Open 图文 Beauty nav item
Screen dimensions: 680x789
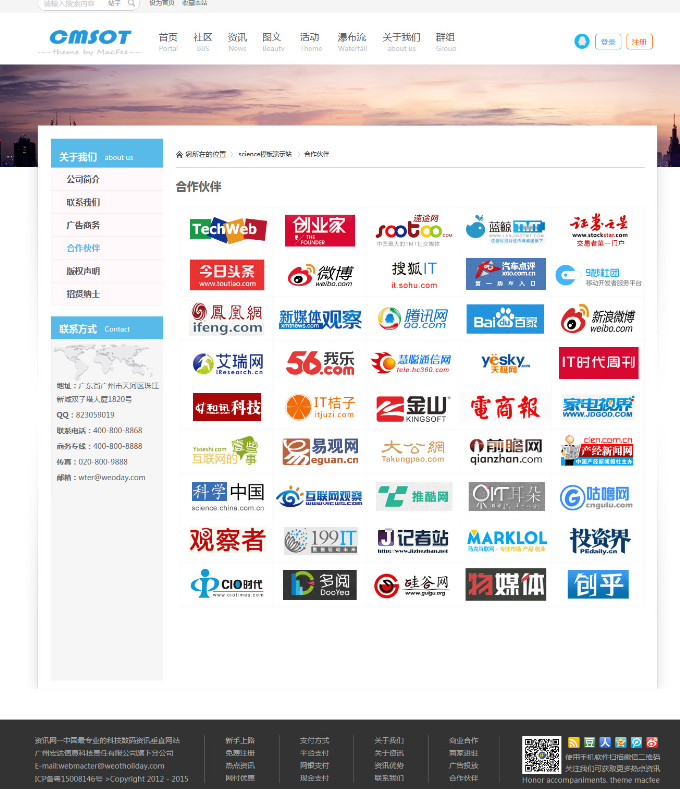pyautogui.click(x=273, y=42)
